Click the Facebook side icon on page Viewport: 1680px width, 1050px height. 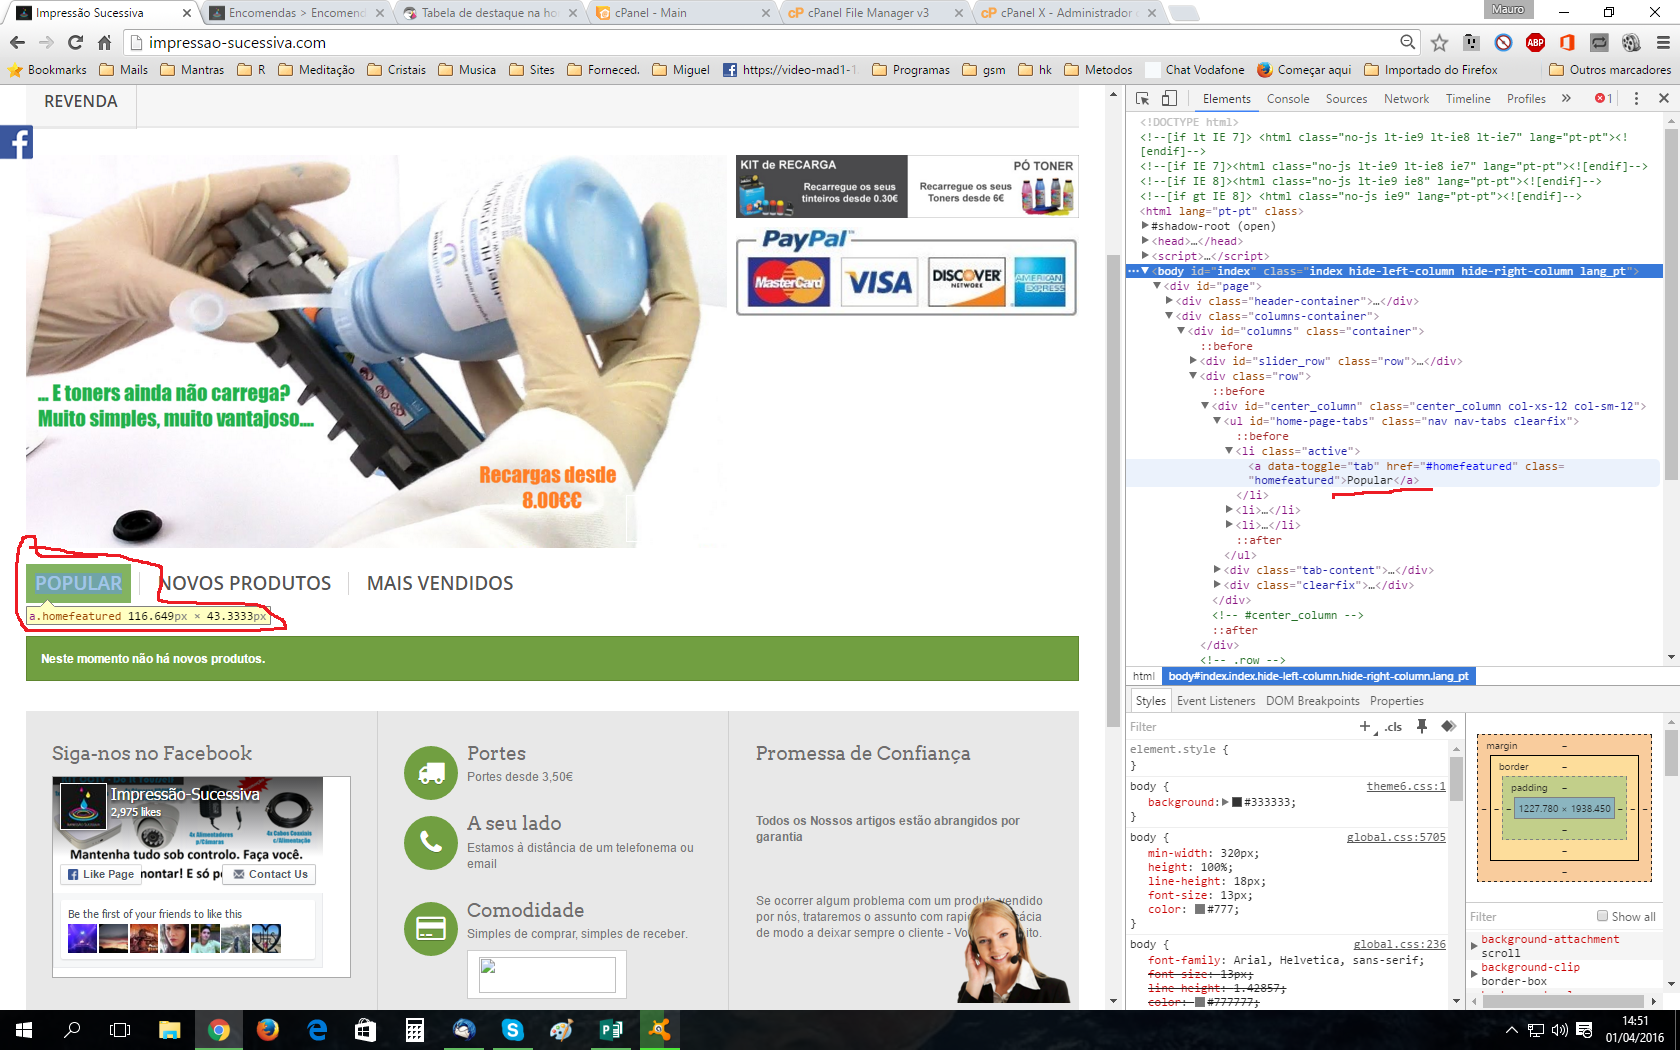[16, 142]
